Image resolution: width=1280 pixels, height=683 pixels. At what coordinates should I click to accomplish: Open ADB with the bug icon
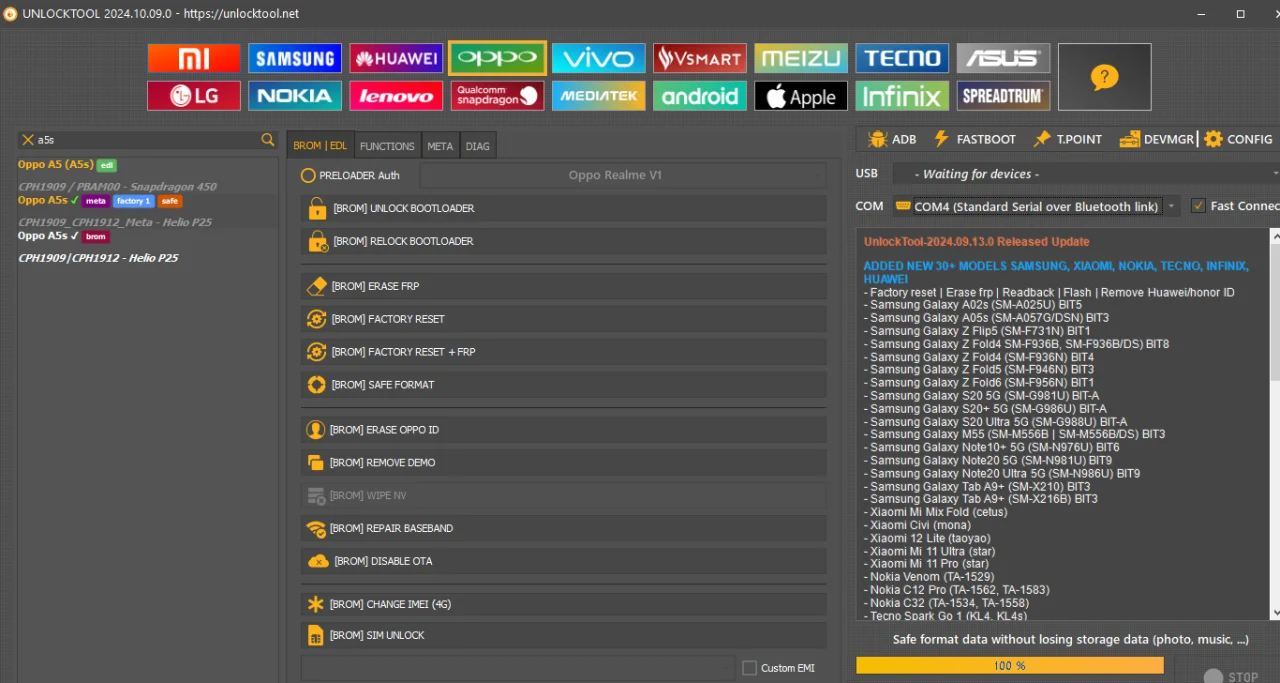pyautogui.click(x=892, y=139)
